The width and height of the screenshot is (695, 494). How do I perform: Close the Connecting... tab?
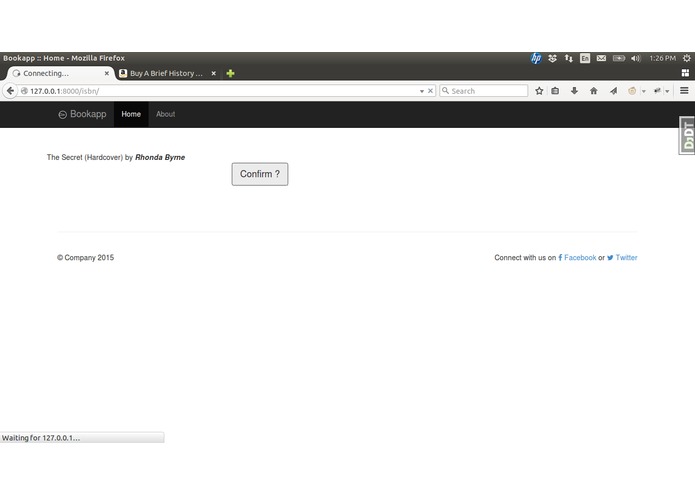coord(106,73)
